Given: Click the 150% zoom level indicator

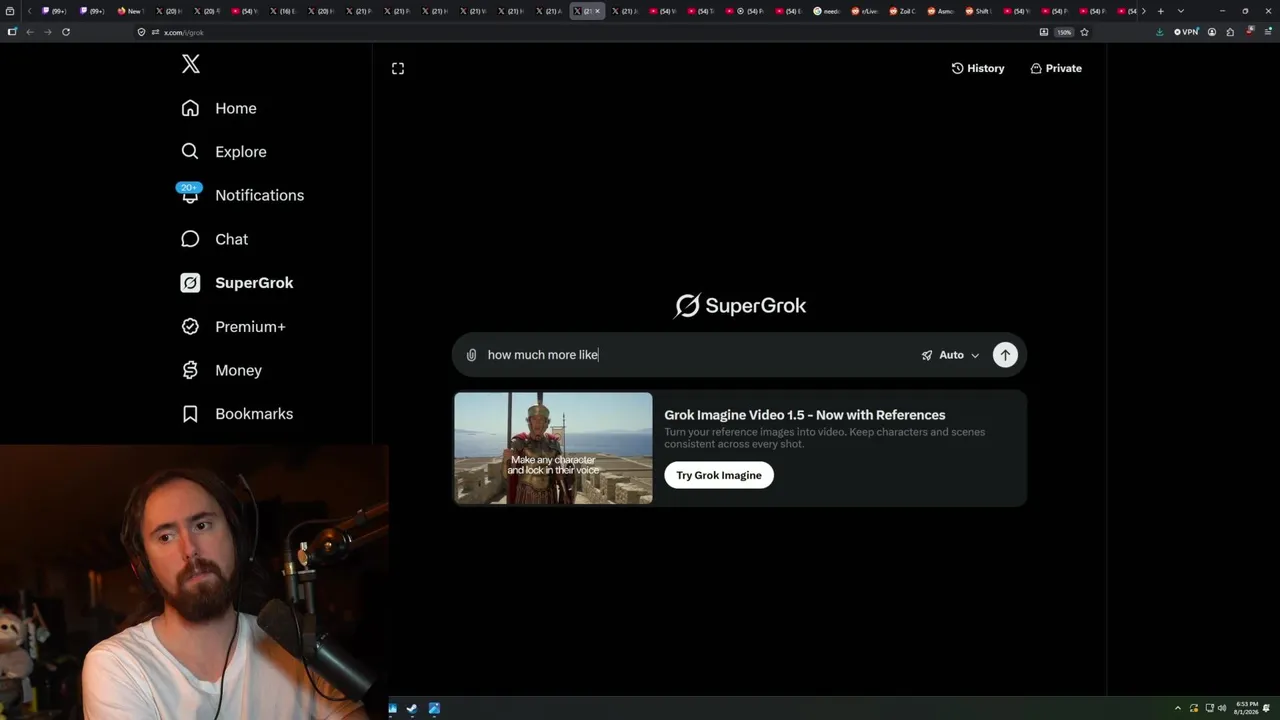Looking at the screenshot, I should pyautogui.click(x=1065, y=32).
